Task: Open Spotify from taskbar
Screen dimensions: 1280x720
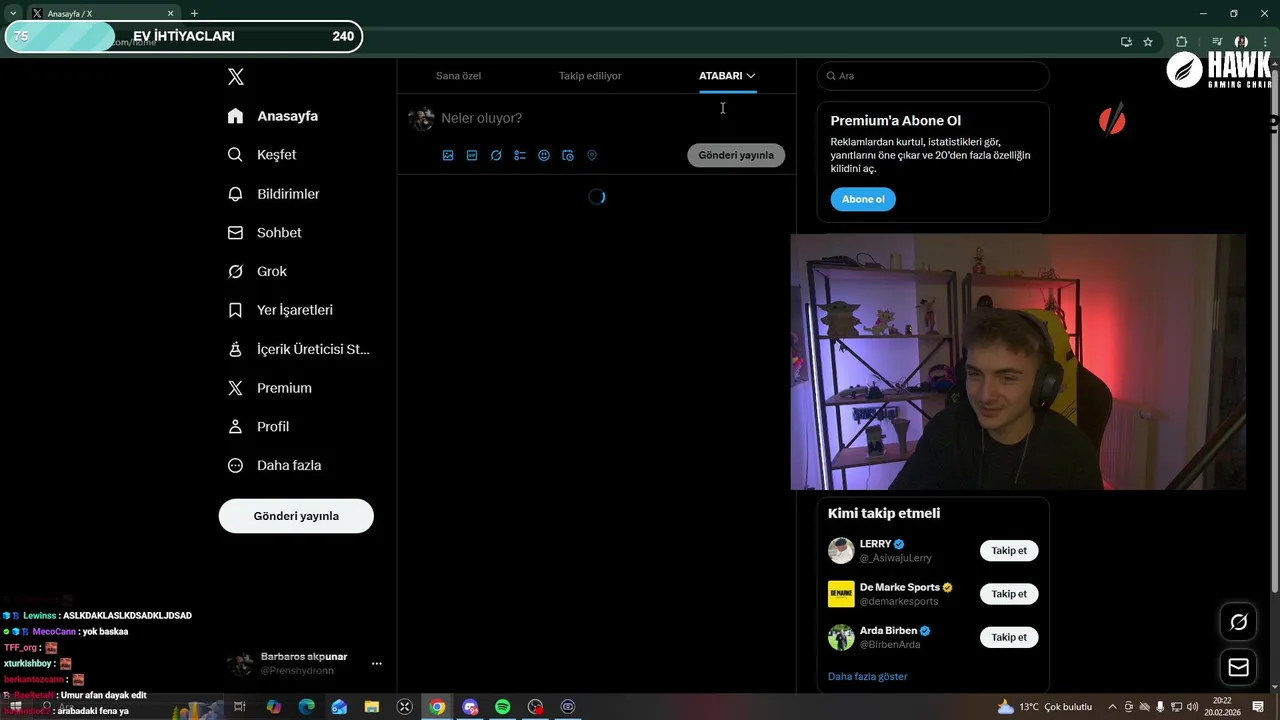Action: (x=503, y=707)
